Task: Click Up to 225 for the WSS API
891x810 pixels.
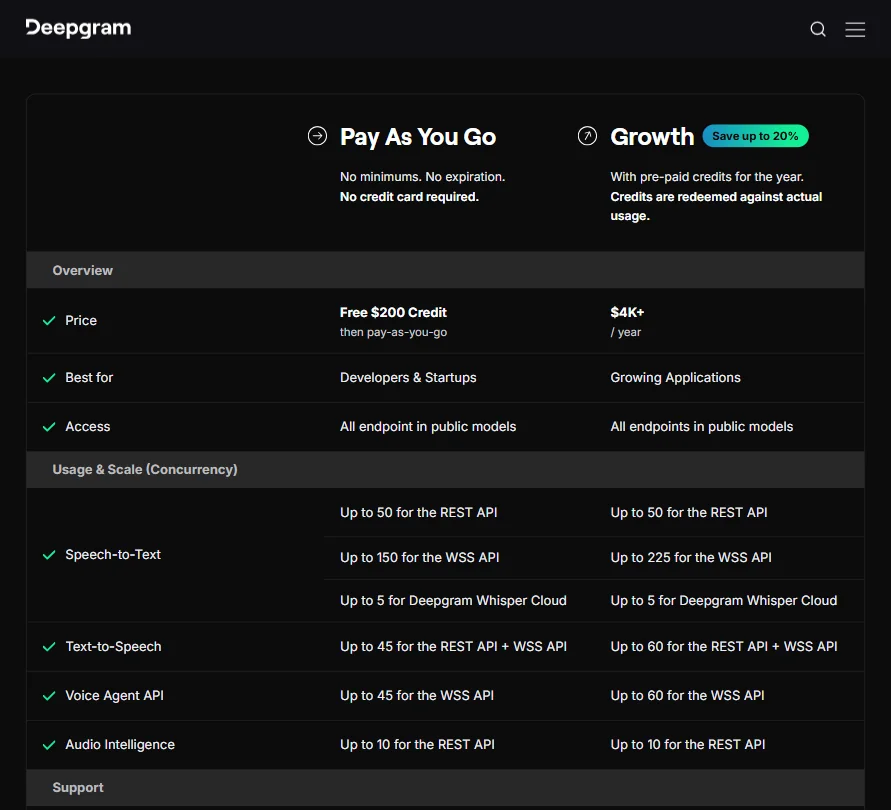Action: point(690,557)
